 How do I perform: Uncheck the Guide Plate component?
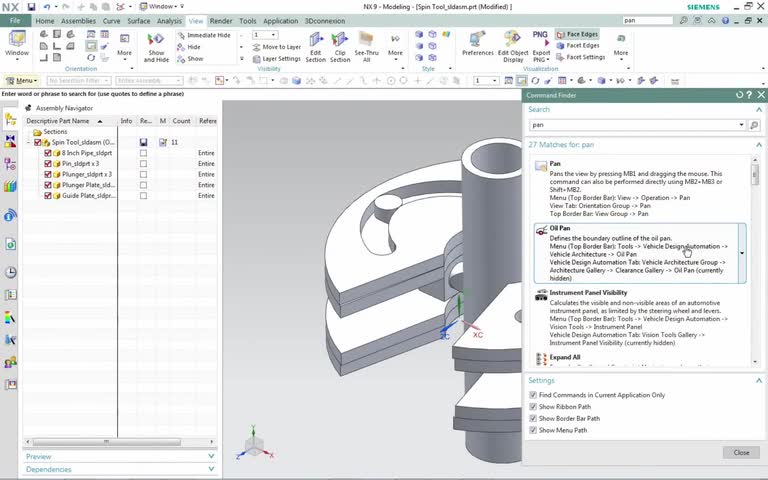click(x=48, y=195)
